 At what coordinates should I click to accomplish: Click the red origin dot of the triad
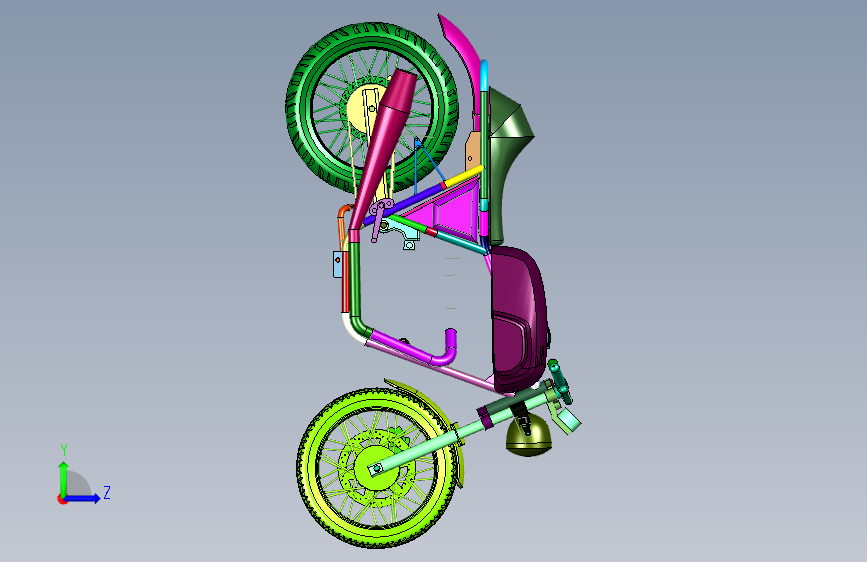point(61,499)
